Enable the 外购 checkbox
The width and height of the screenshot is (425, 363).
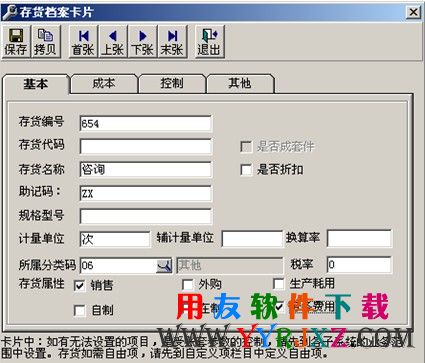[x=188, y=285]
